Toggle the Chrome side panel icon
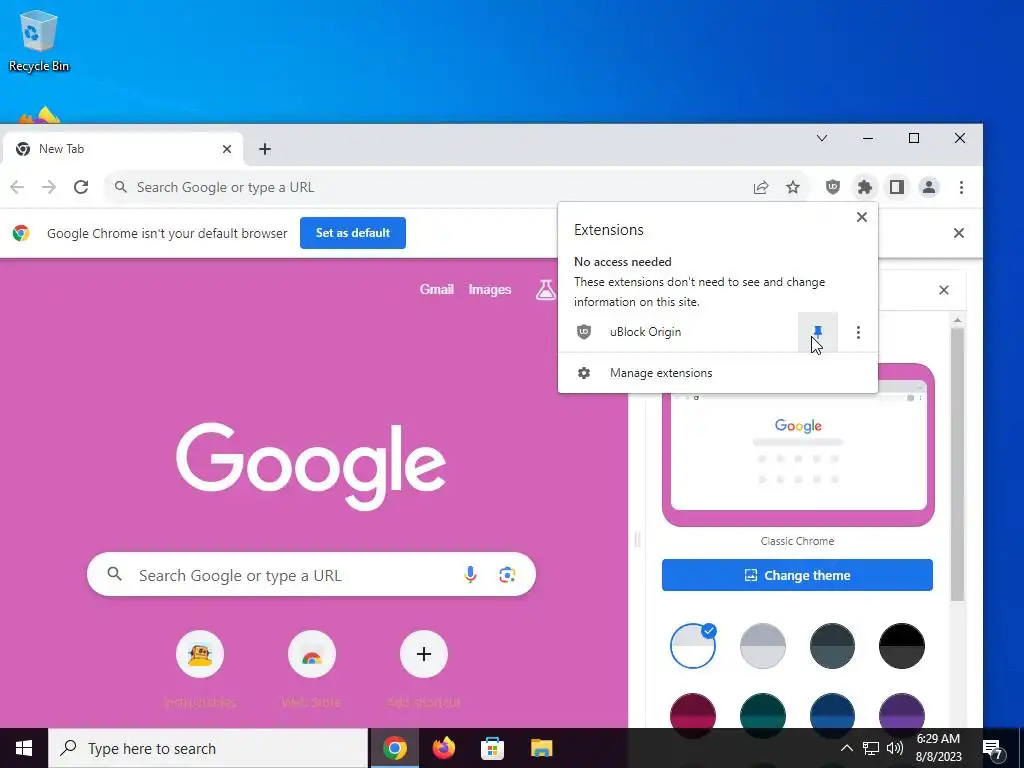Screen dimensions: 1024x768 pos(897,187)
